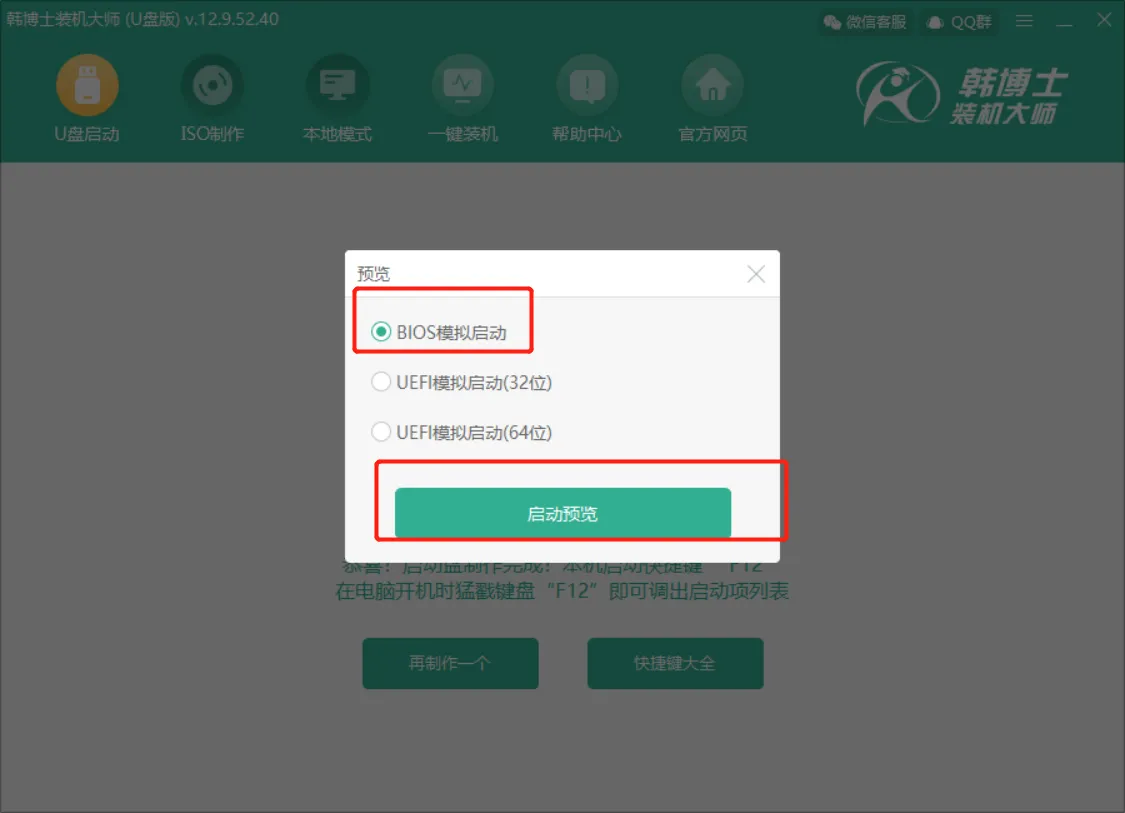1125x813 pixels.
Task: Minimize the 韩博士装机大师 window
Action: coord(1065,22)
